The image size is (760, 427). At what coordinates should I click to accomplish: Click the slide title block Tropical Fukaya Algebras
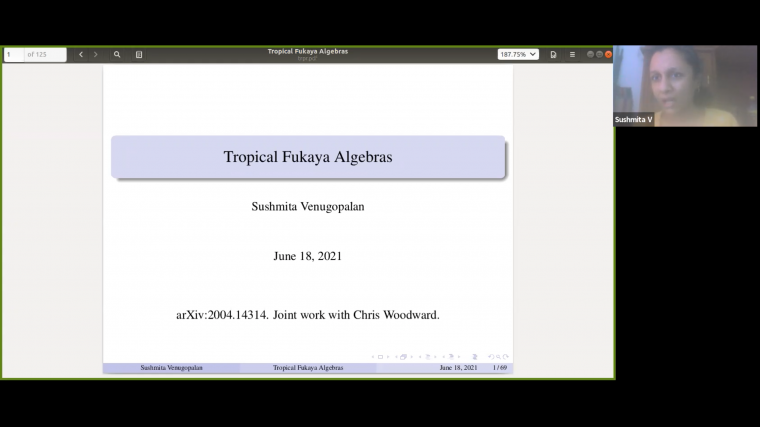tap(308, 157)
